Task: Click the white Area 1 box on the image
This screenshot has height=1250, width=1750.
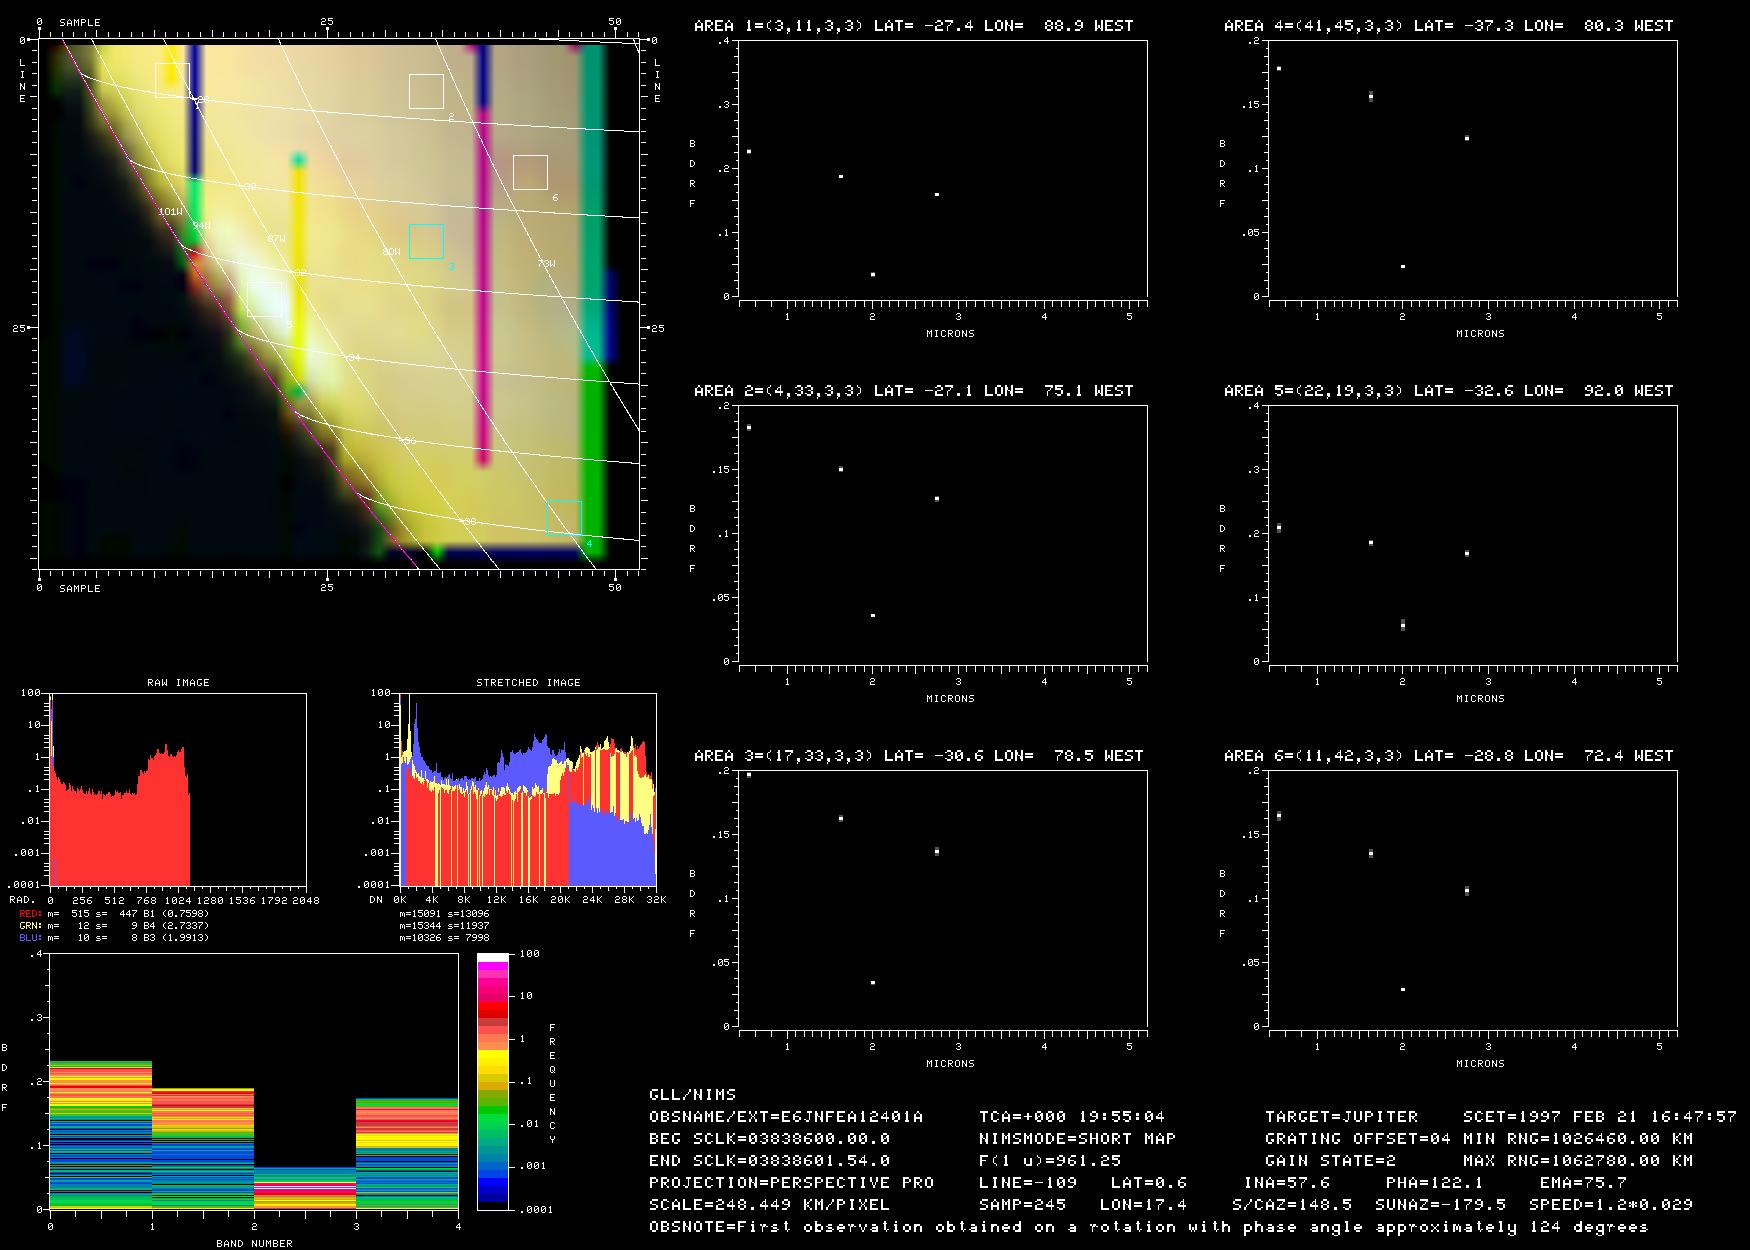Action: coord(172,80)
